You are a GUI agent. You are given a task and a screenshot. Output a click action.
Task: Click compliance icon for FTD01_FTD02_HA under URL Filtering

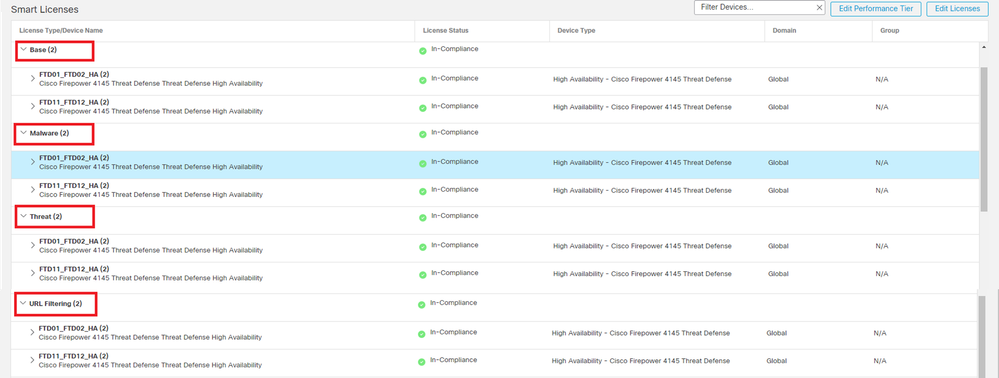(421, 334)
